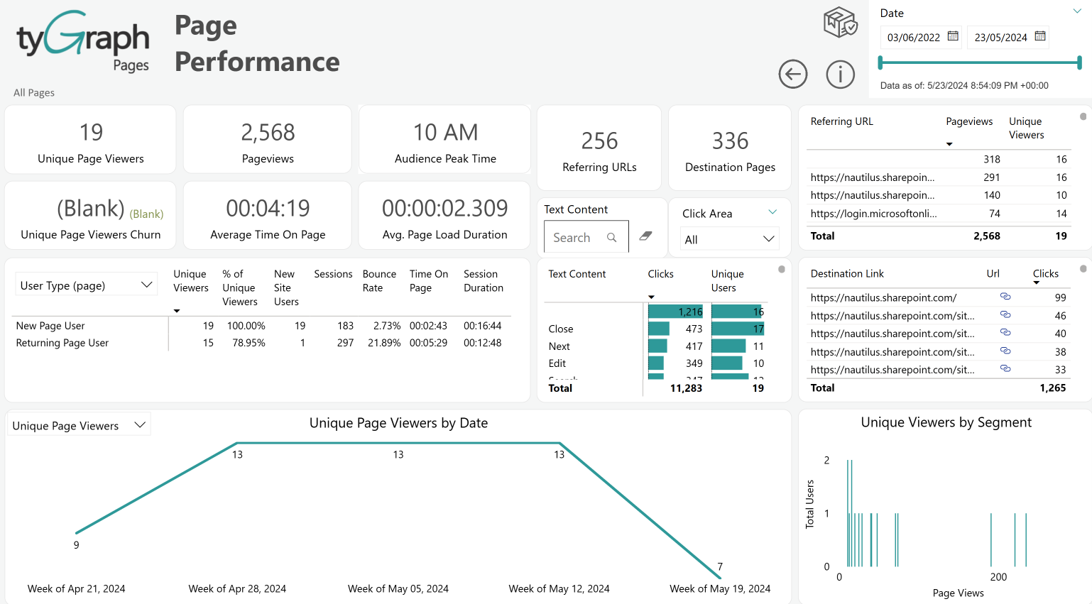Click the Text Content search box
The image size is (1092, 604).
pyautogui.click(x=586, y=238)
